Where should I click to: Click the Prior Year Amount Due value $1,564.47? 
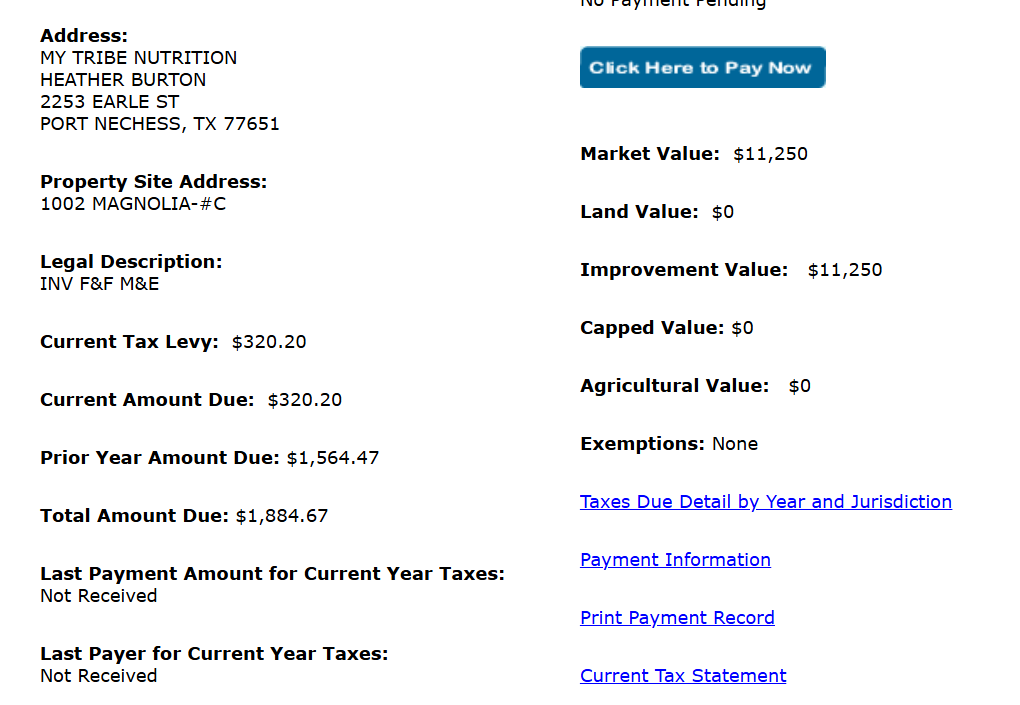point(333,458)
